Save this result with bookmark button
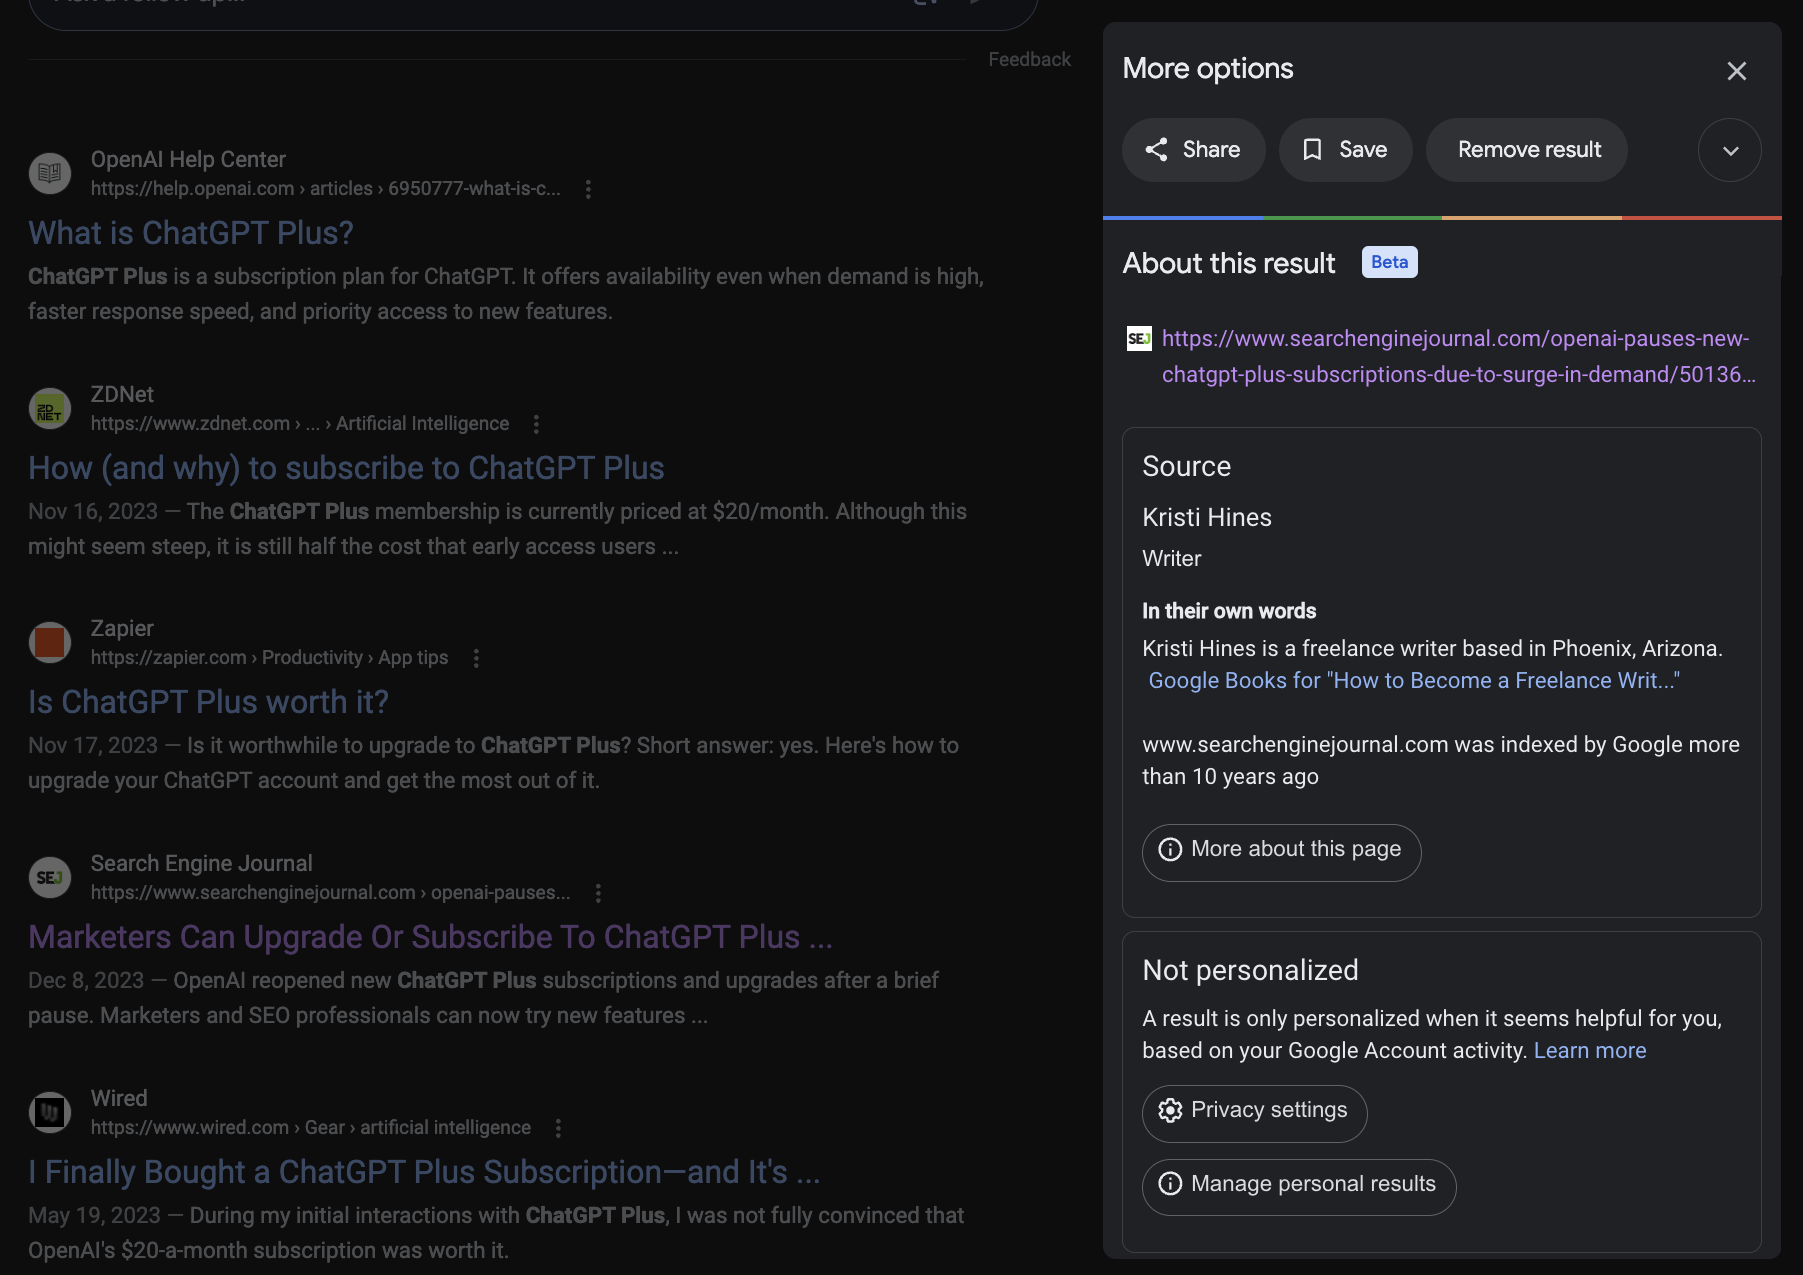Screen dimensions: 1803x1275 [1345, 150]
